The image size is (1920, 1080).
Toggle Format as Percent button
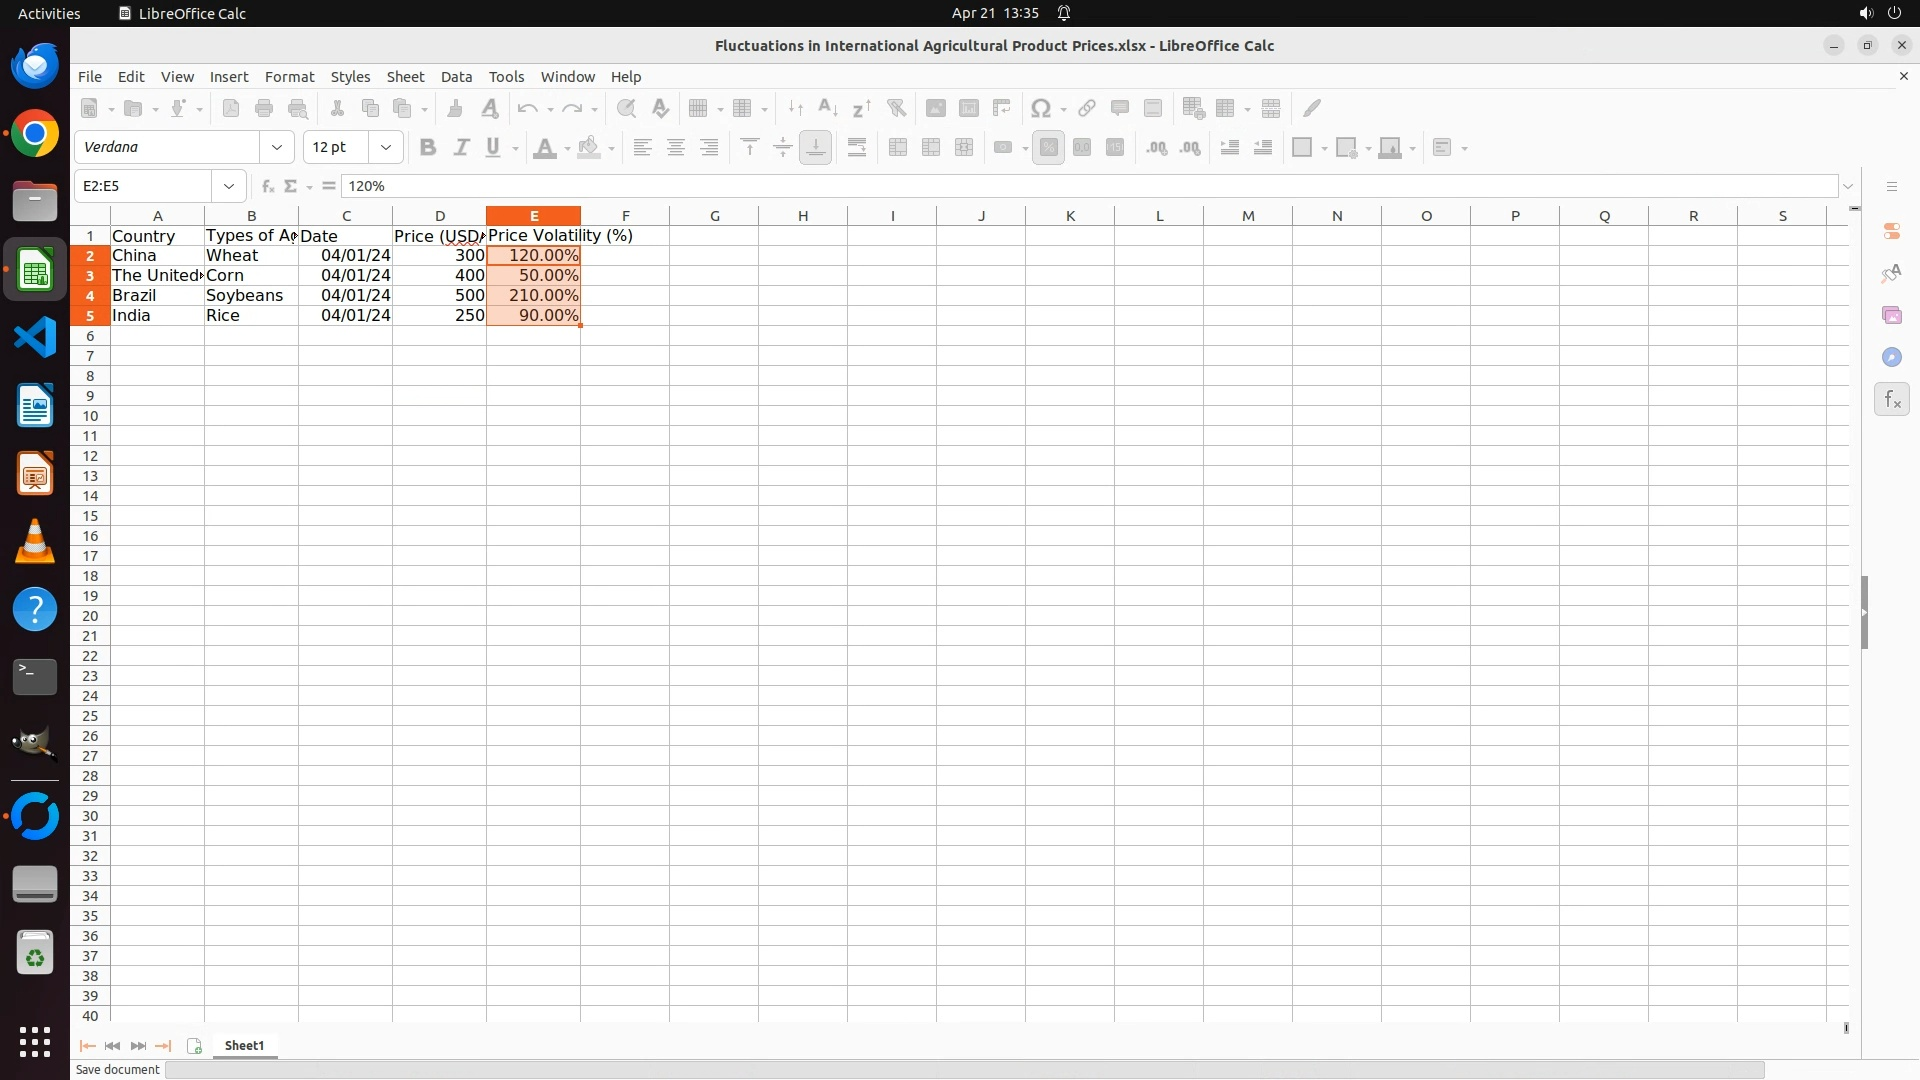[x=1048, y=148]
